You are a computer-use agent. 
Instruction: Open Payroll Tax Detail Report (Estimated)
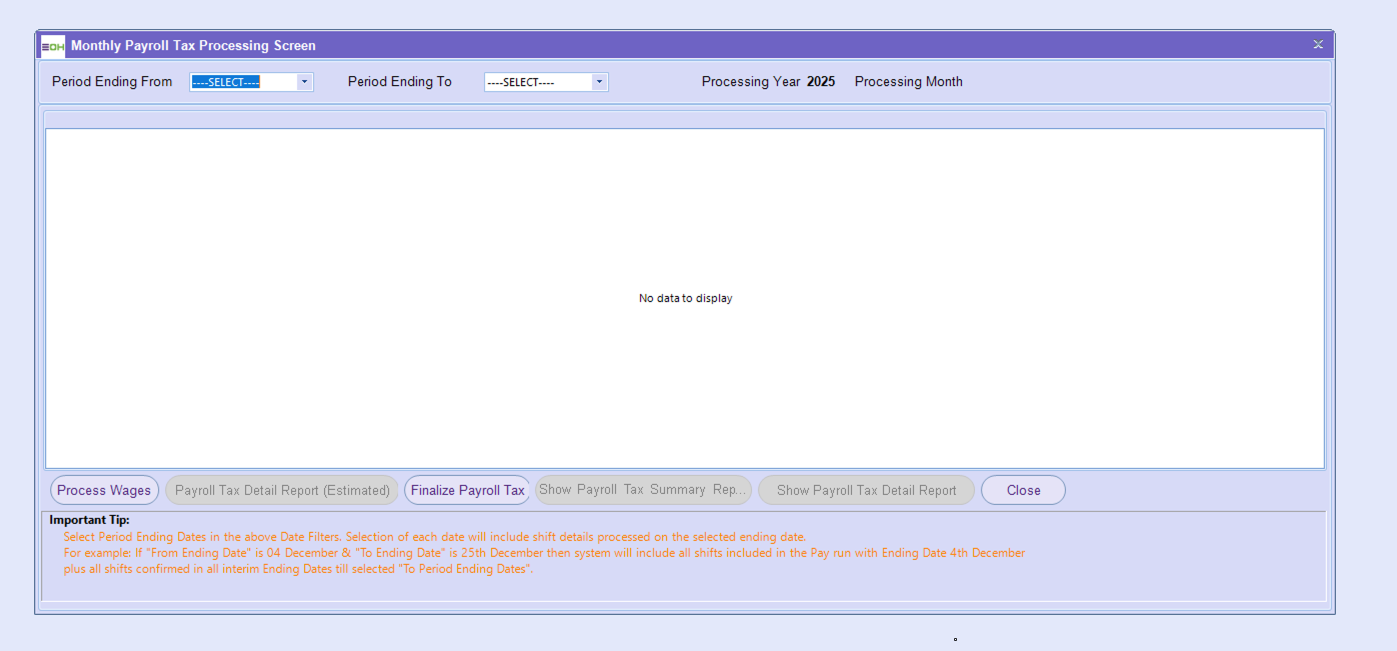282,490
